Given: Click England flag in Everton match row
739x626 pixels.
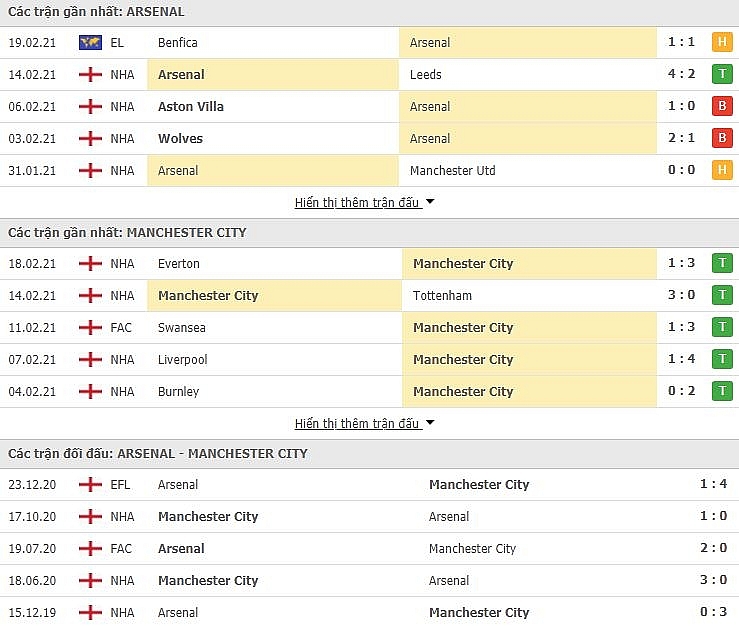Looking at the screenshot, I should [x=90, y=264].
